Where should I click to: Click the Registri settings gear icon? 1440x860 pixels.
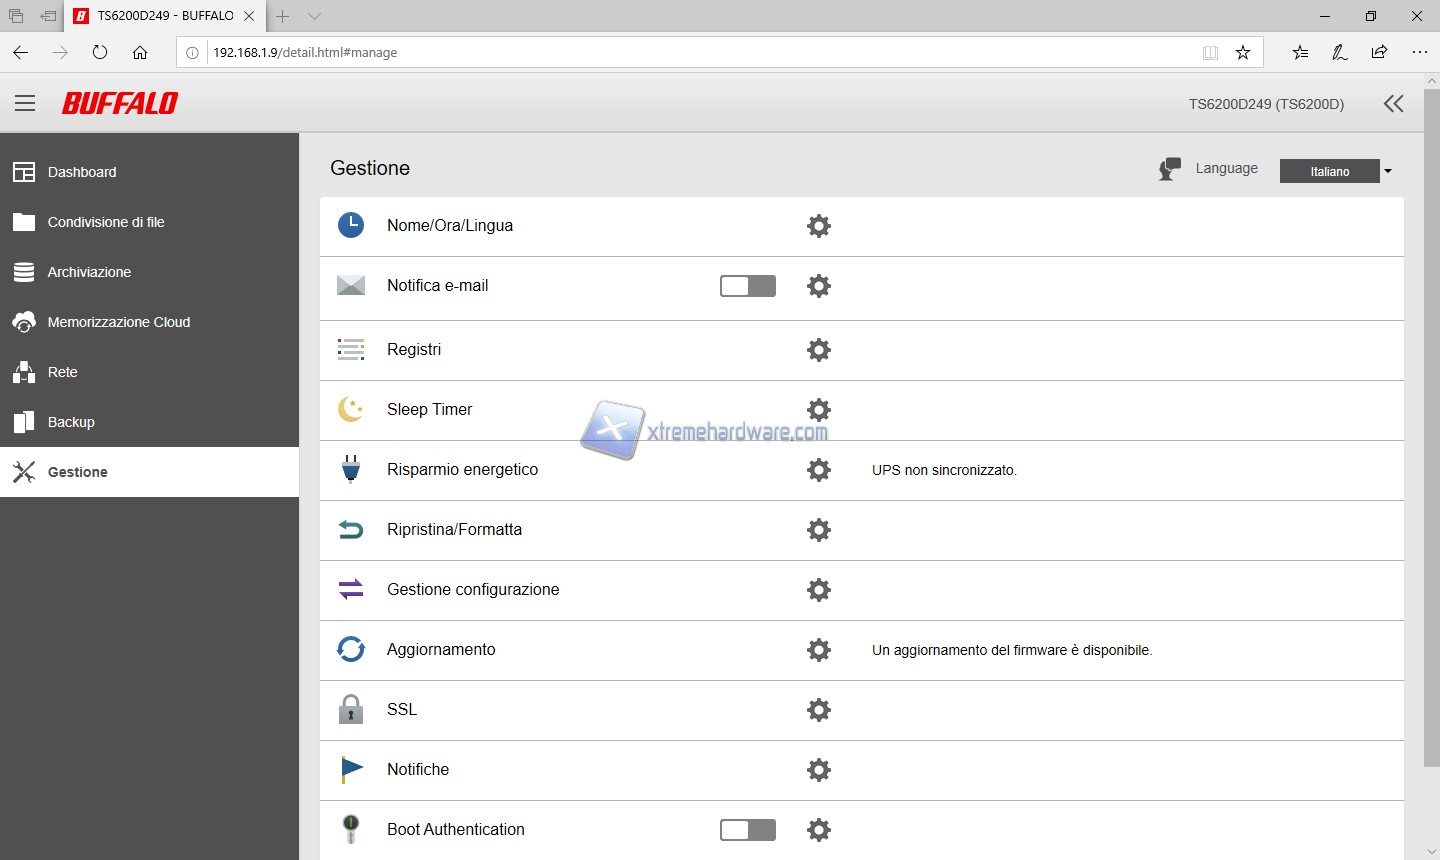[x=819, y=350]
